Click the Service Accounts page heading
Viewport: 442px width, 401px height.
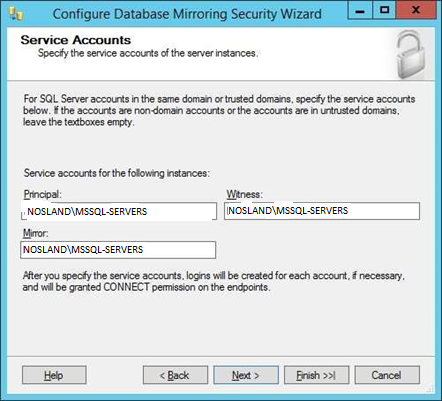76,40
